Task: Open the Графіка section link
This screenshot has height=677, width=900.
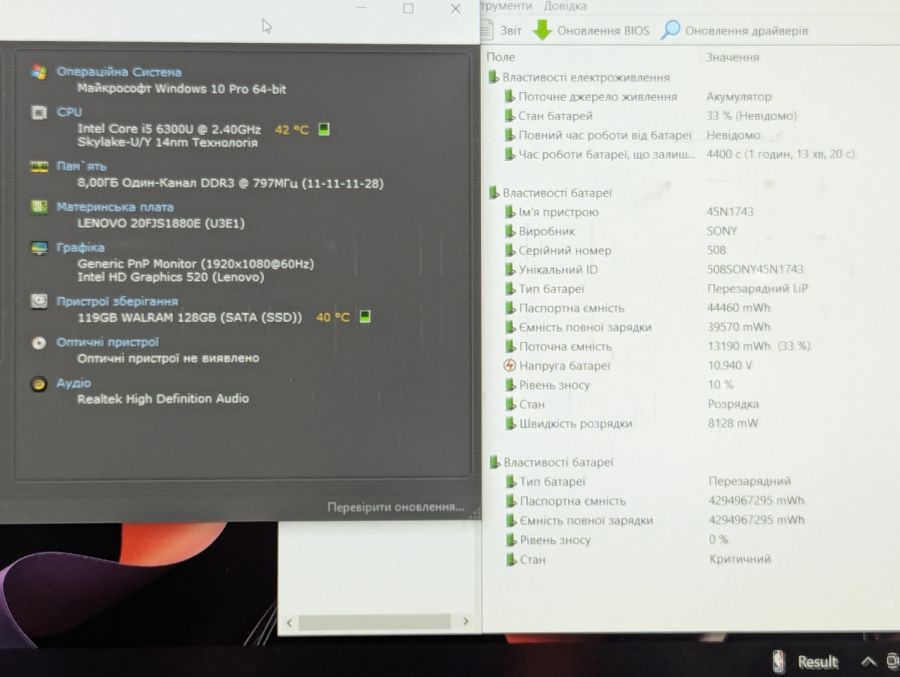Action: 80,247
